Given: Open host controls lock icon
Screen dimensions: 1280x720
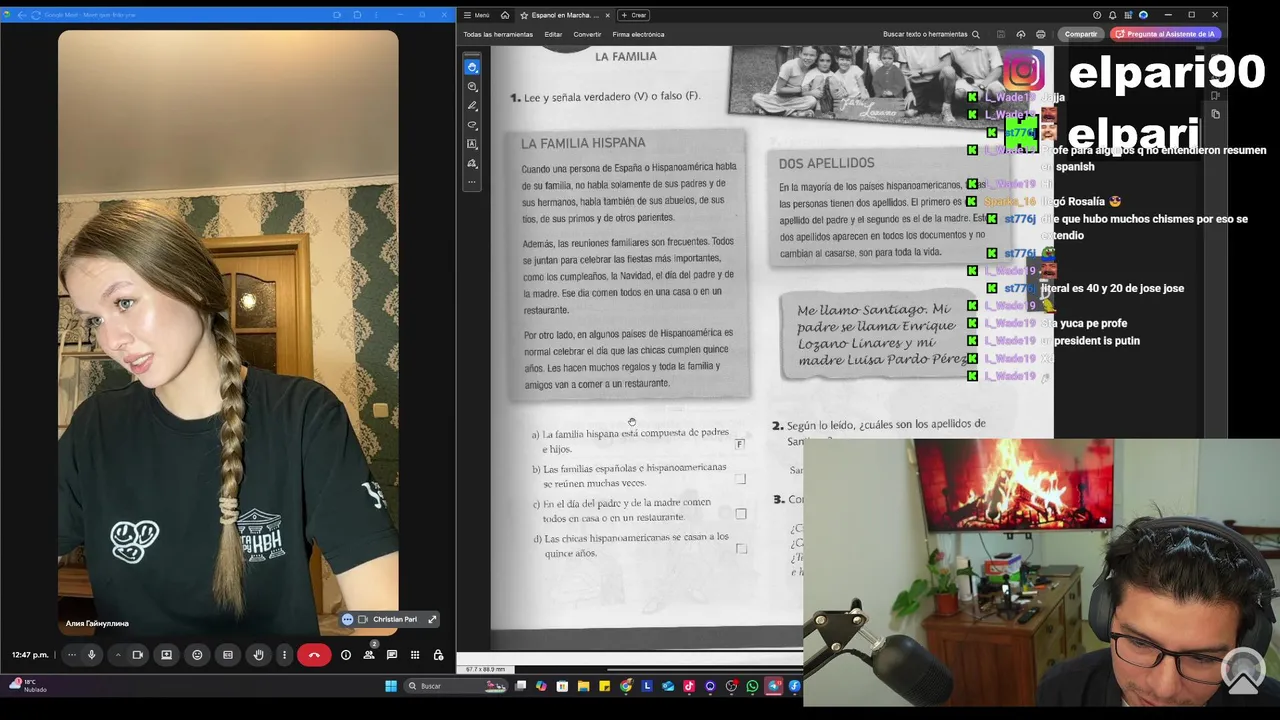Looking at the screenshot, I should click(x=438, y=655).
